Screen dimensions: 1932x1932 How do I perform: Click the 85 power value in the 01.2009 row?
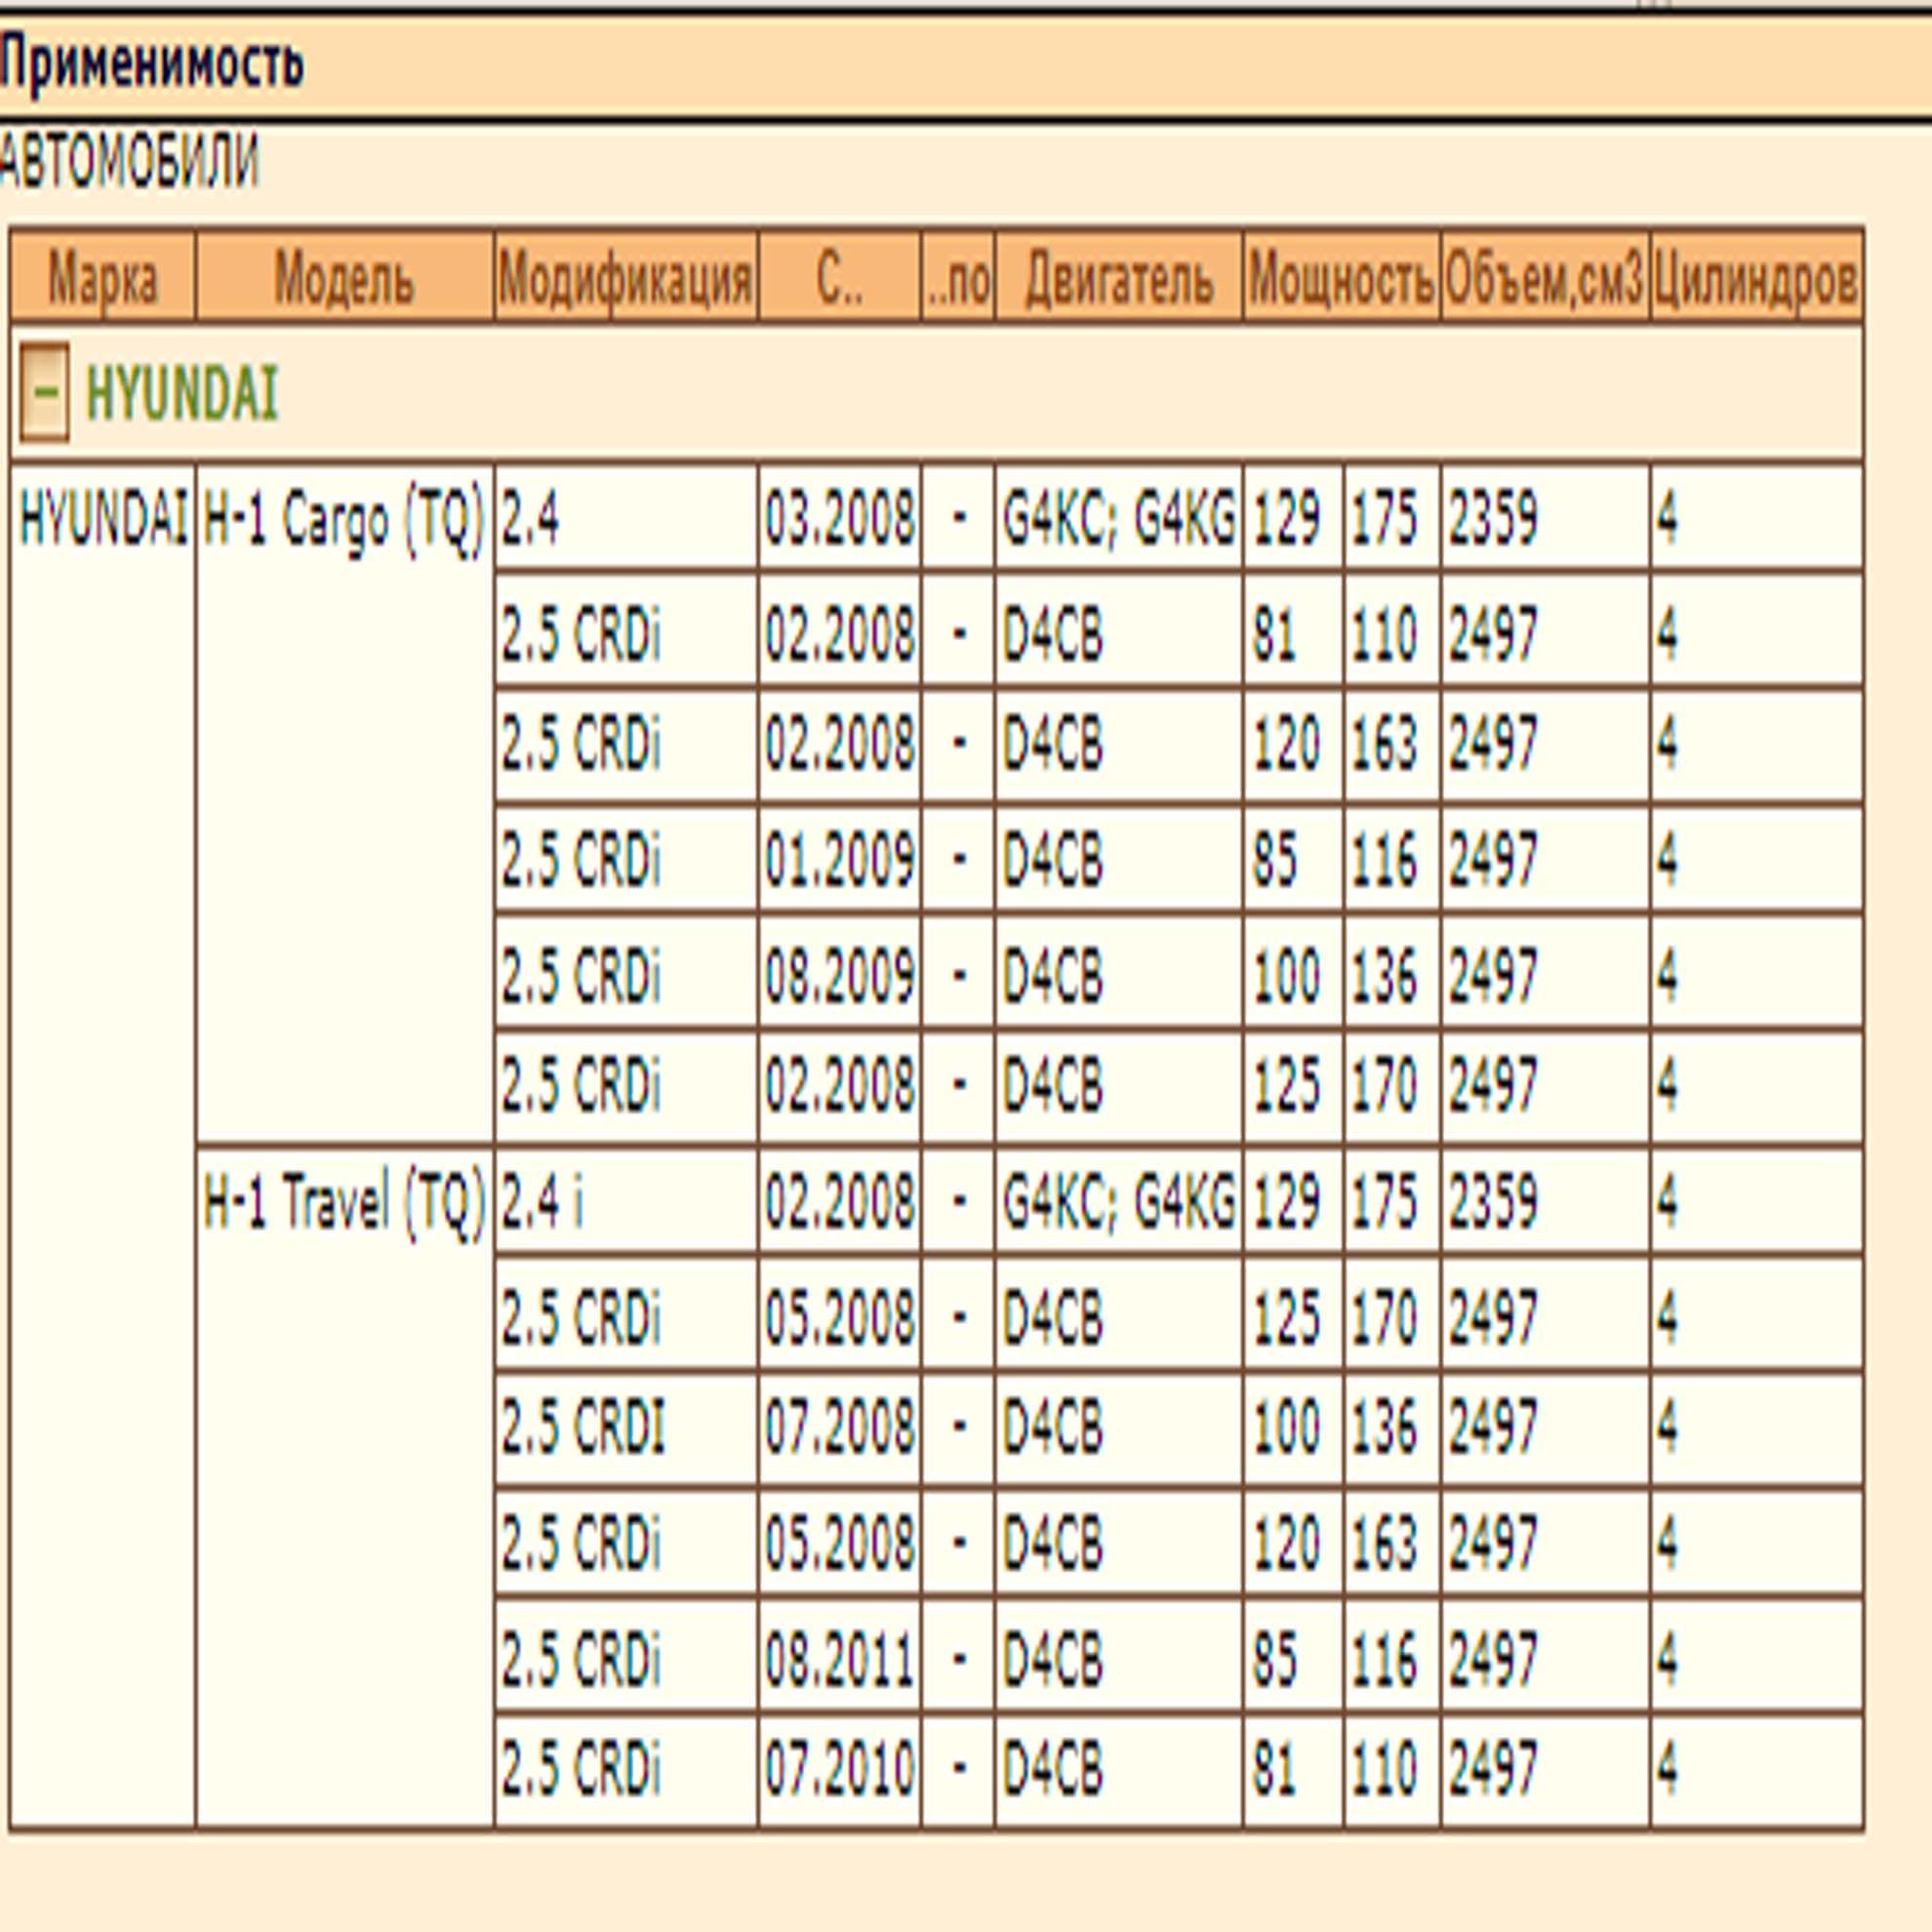(x=1293, y=860)
